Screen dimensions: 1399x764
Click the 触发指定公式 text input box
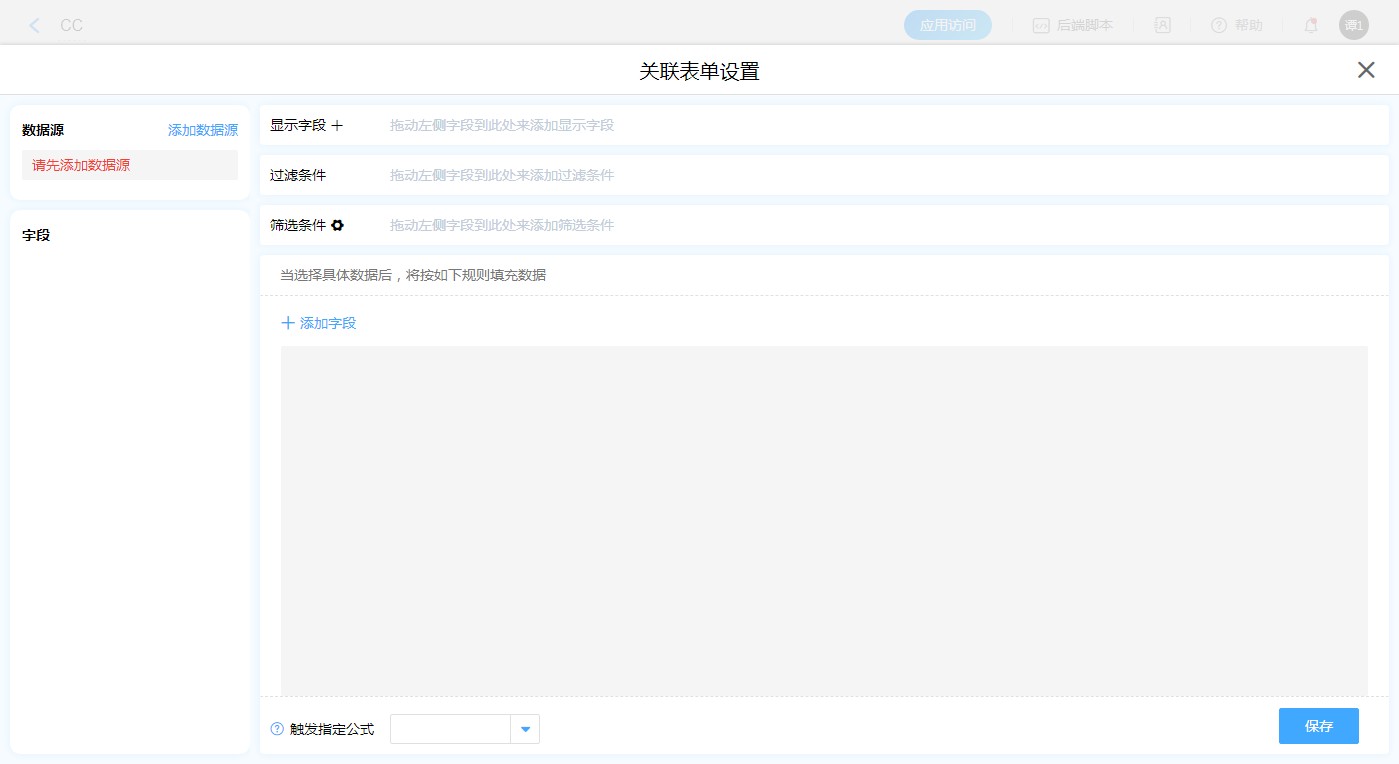pos(450,729)
